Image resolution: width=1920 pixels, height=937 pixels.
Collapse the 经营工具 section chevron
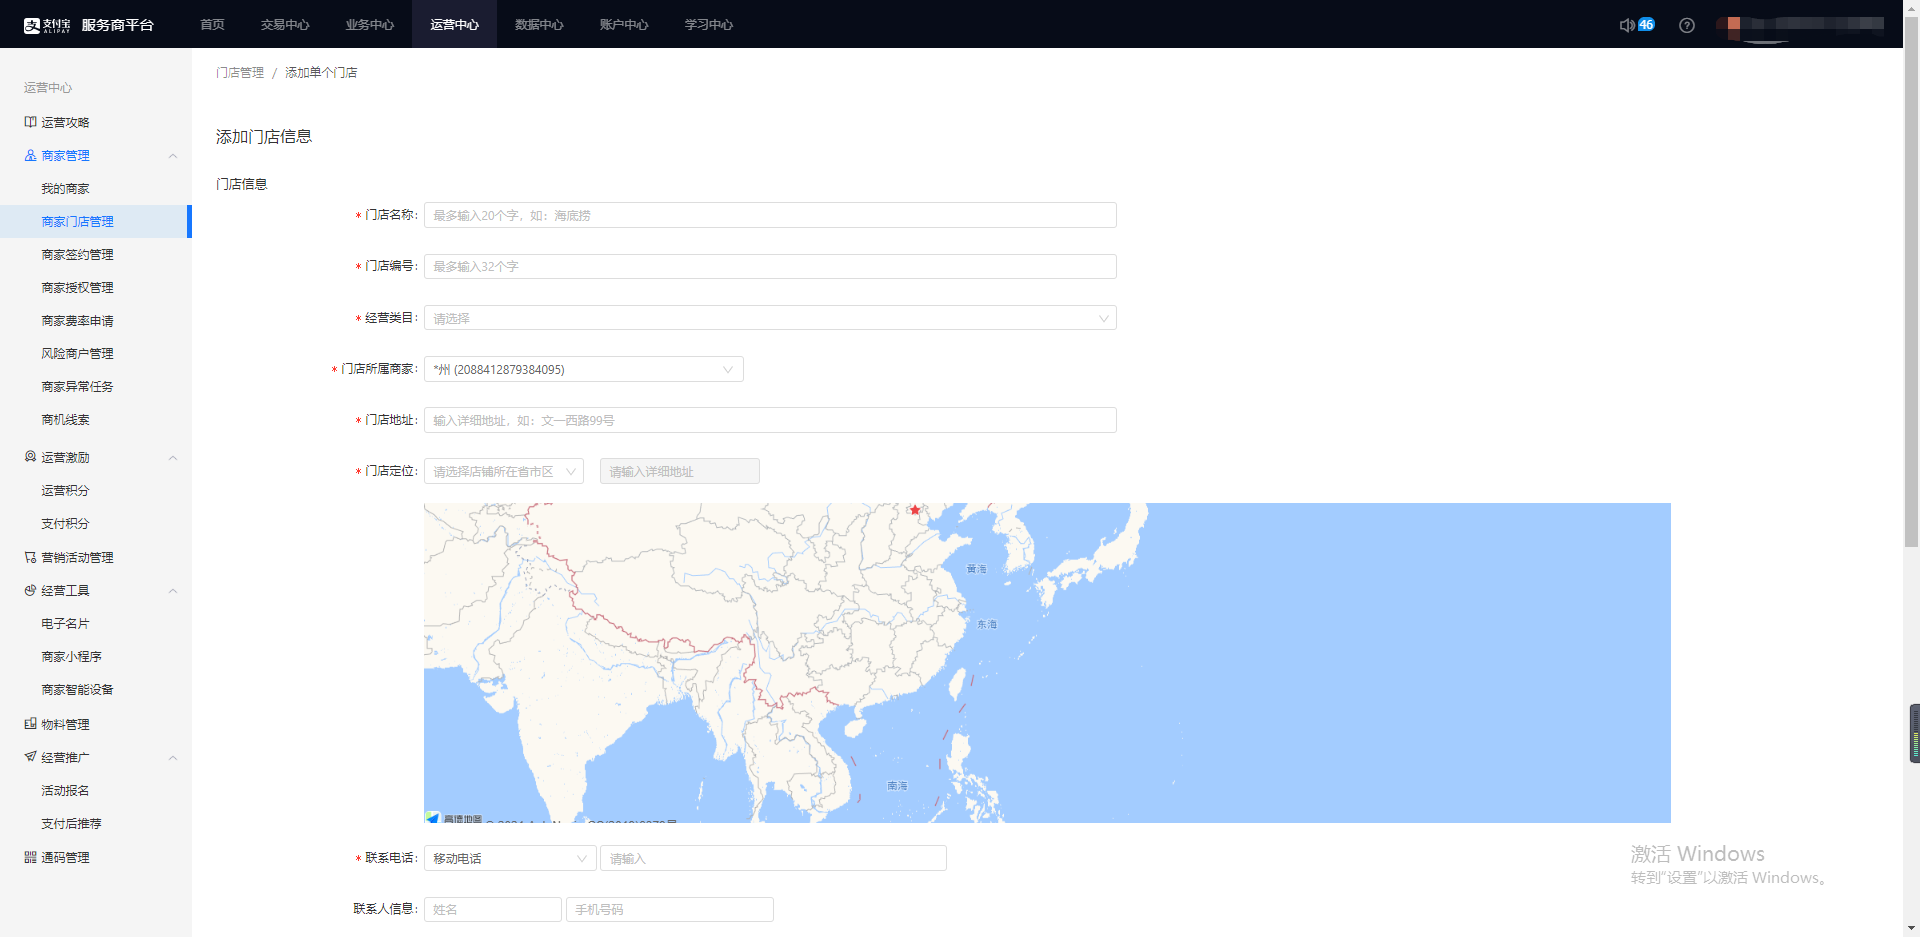(x=173, y=591)
